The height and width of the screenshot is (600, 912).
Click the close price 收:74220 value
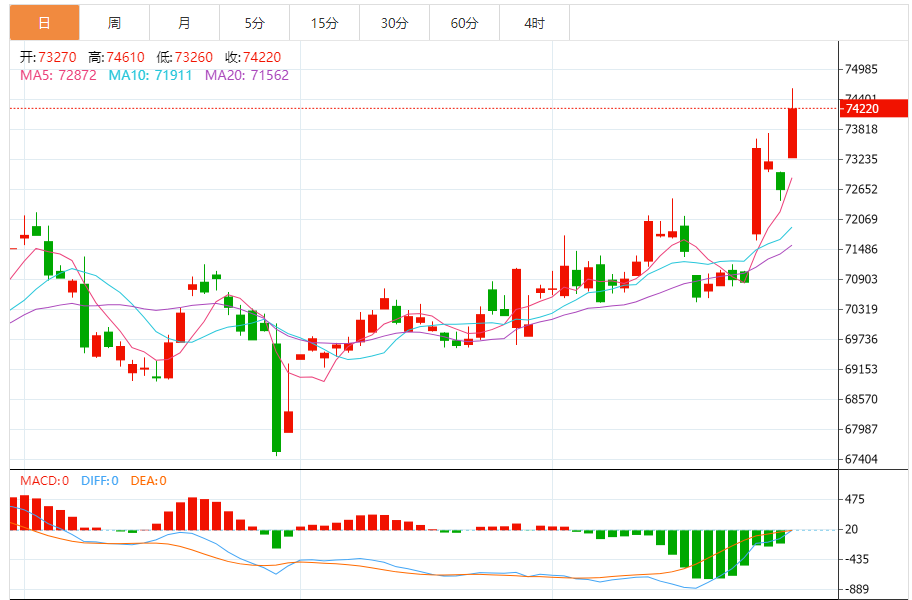(253, 57)
